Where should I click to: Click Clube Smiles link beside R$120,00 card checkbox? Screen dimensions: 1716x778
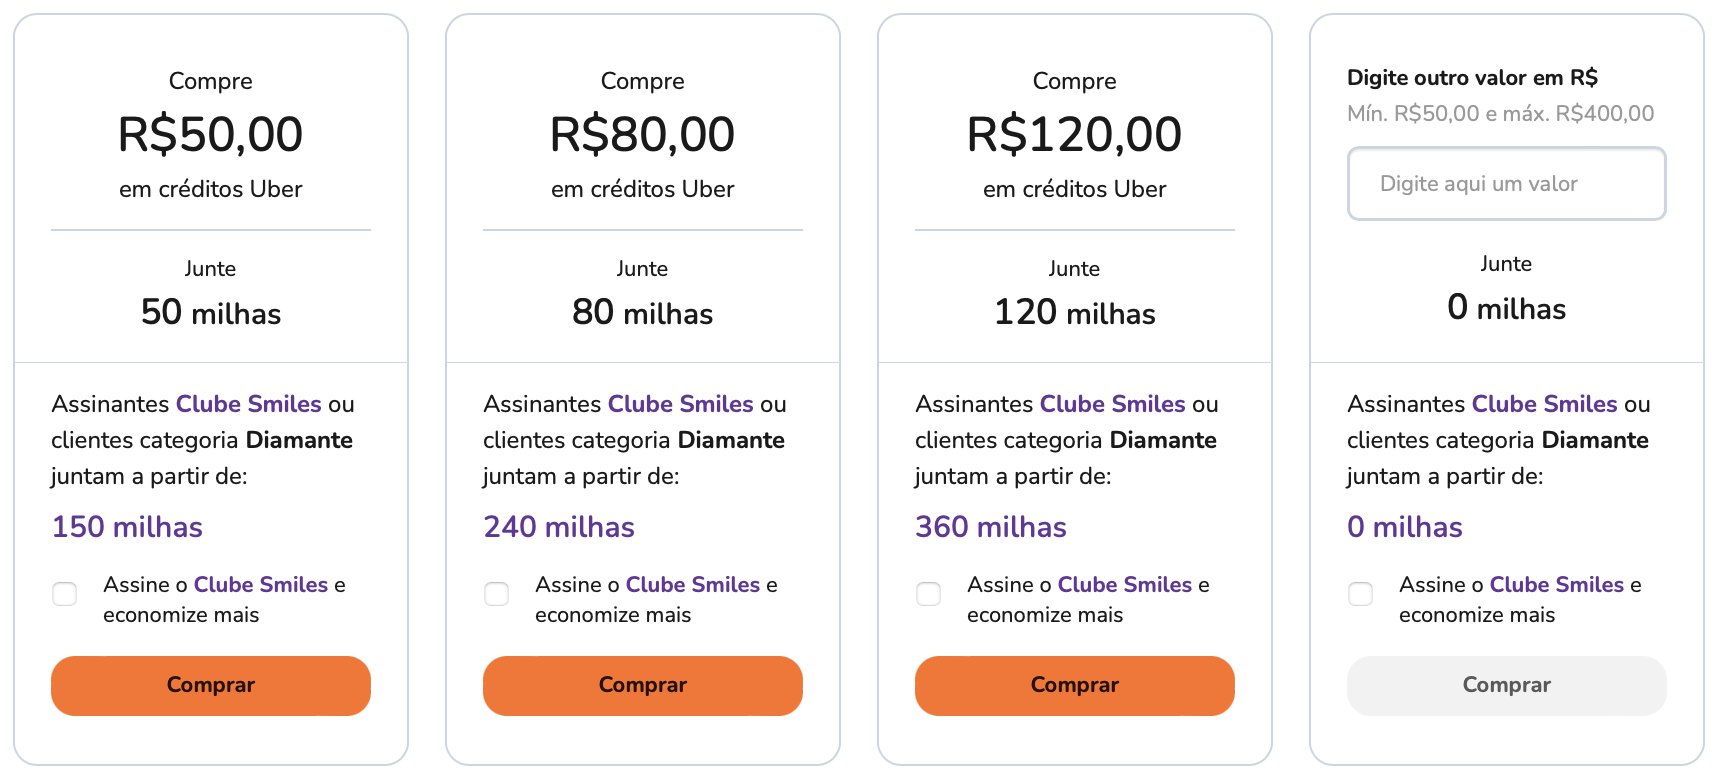[1125, 584]
